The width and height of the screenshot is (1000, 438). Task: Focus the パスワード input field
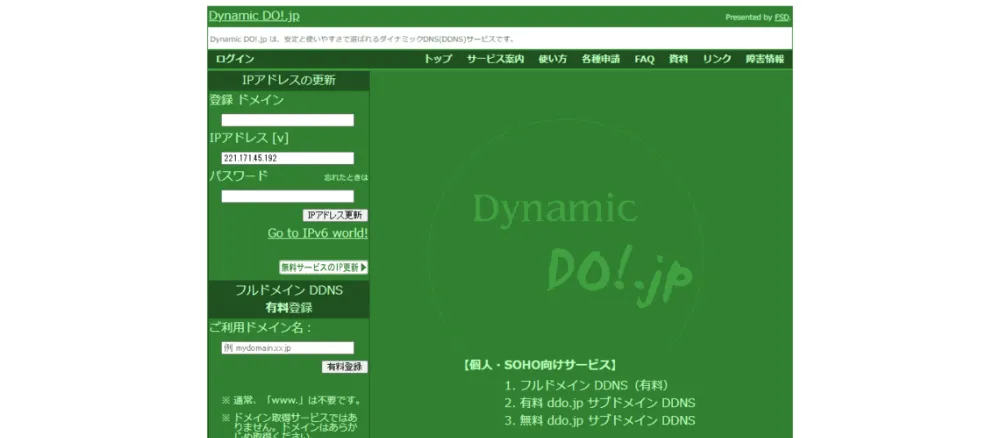point(288,196)
